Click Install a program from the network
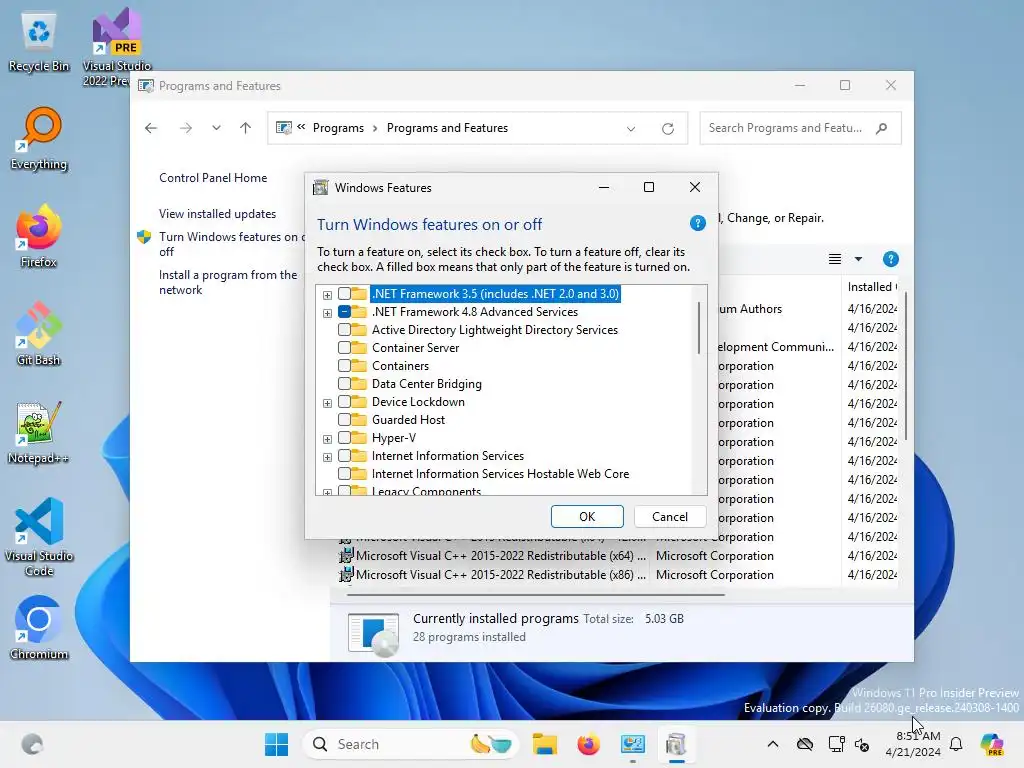Viewport: 1024px width, 768px height. 228,282
